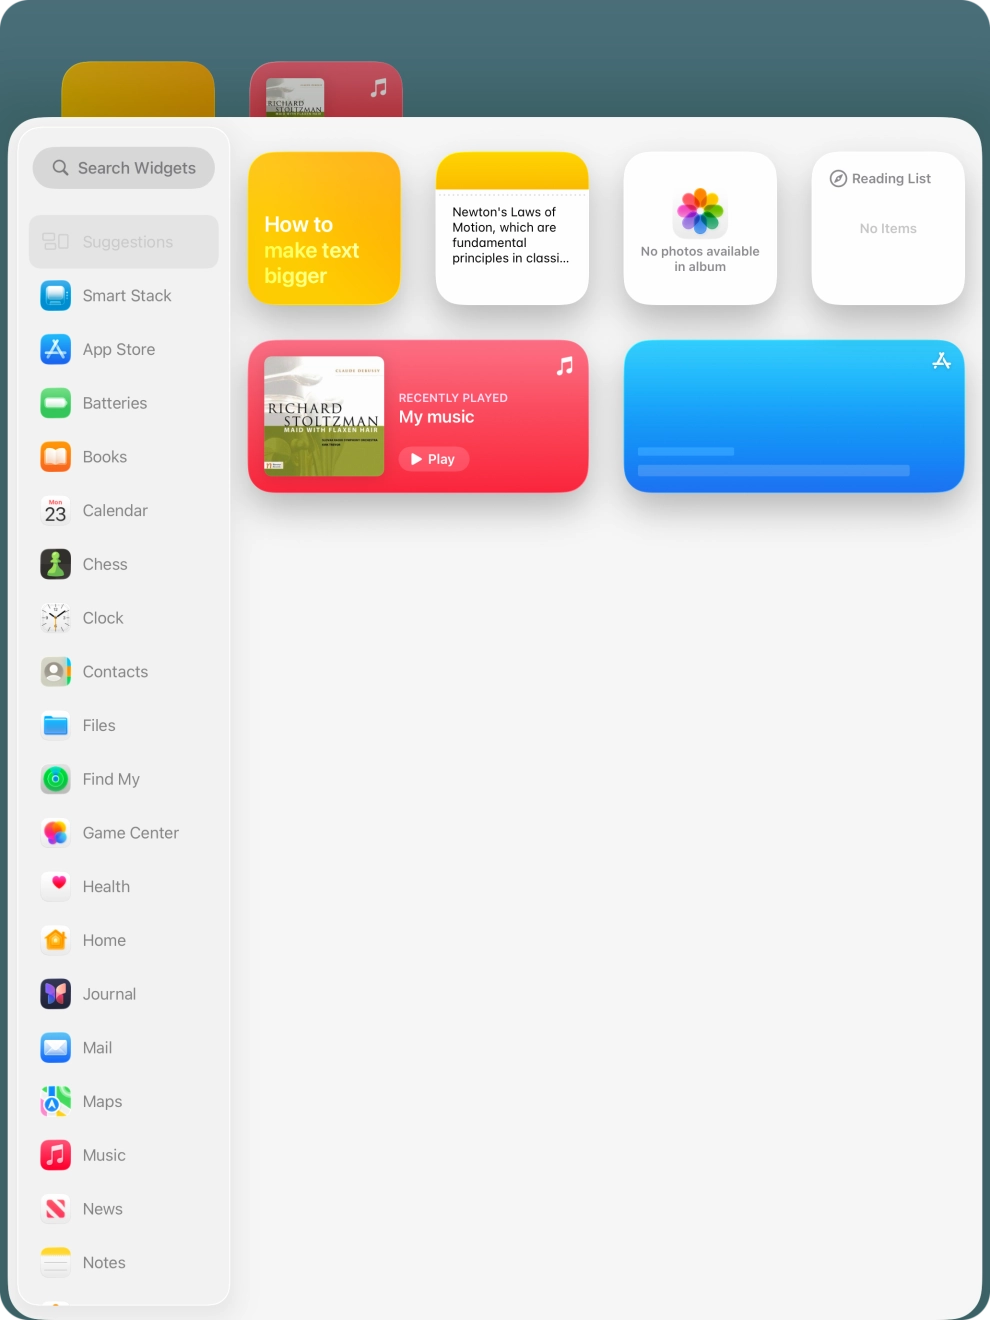Select Journal label in sidebar
Screen dimensions: 990x1320
click(109, 994)
